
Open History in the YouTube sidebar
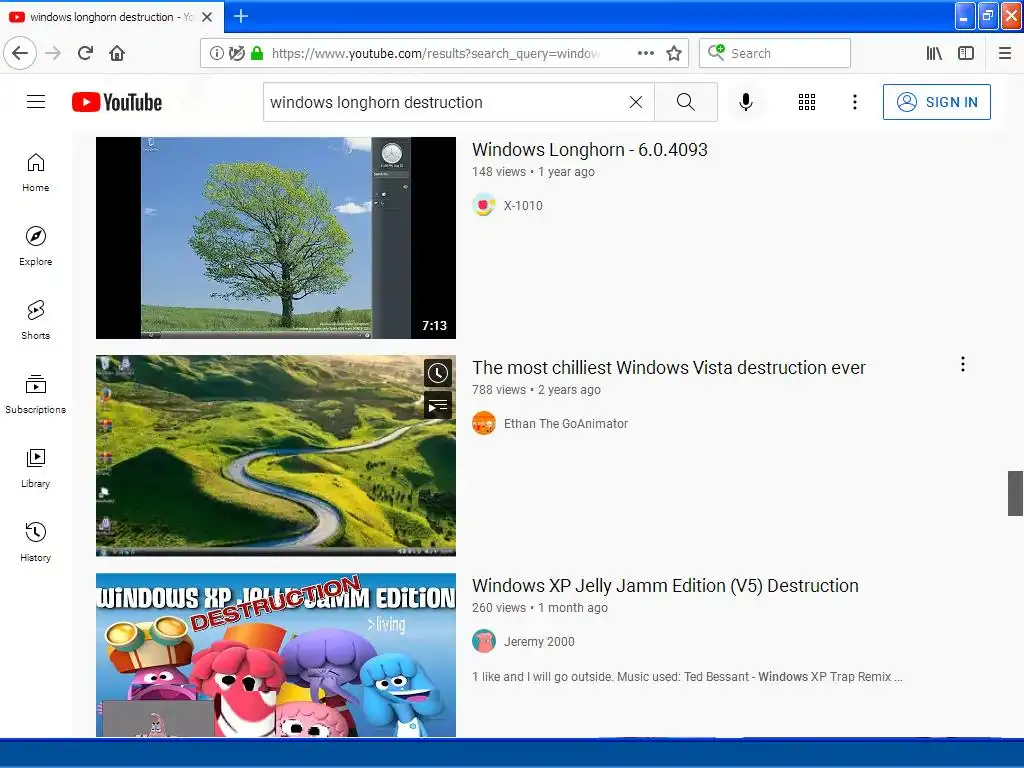pyautogui.click(x=35, y=542)
